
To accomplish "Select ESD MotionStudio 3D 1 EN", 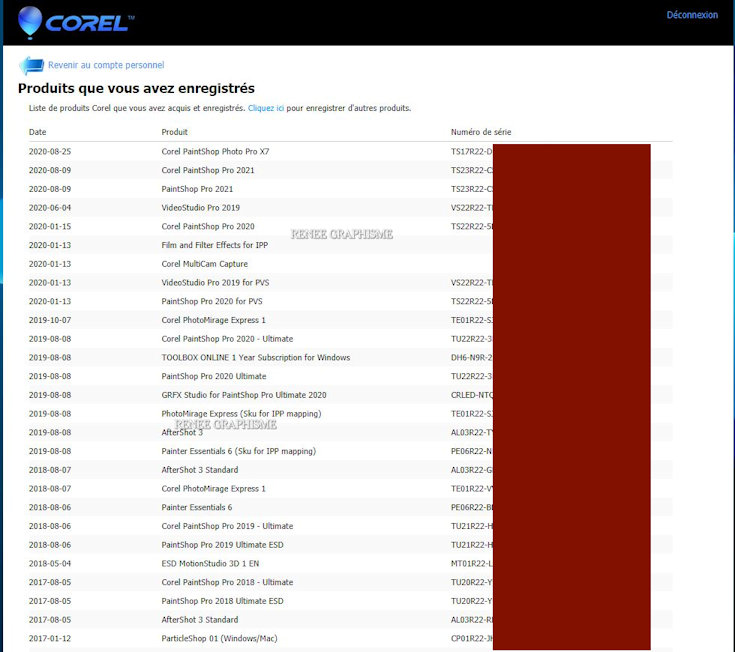I will [x=210, y=564].
